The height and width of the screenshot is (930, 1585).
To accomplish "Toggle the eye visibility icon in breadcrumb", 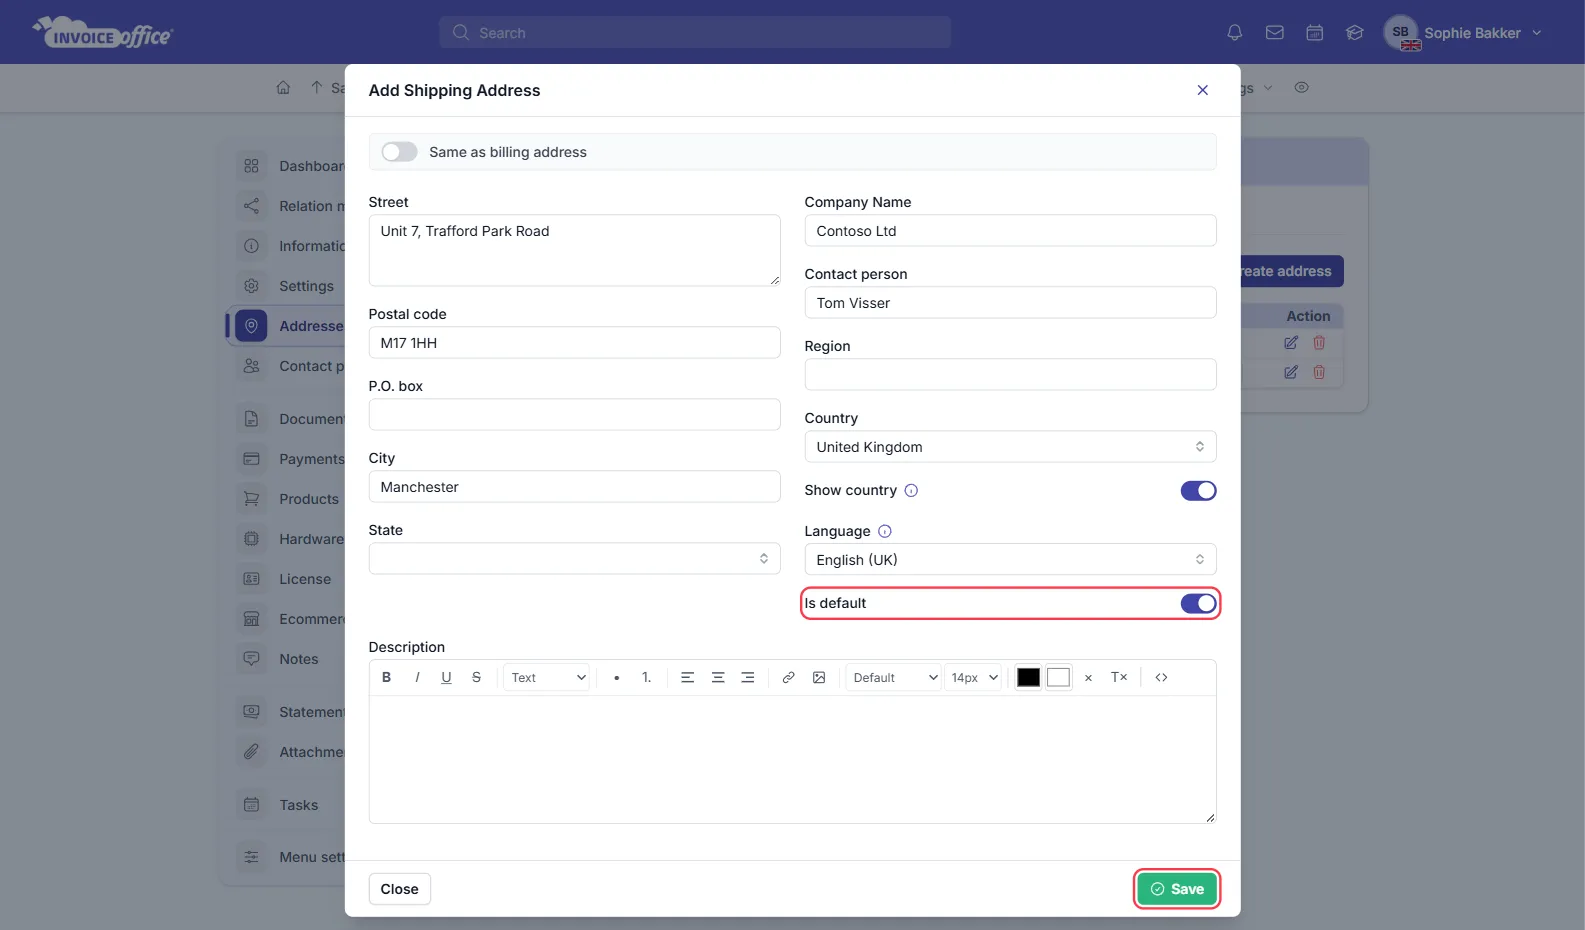I will (x=1301, y=88).
